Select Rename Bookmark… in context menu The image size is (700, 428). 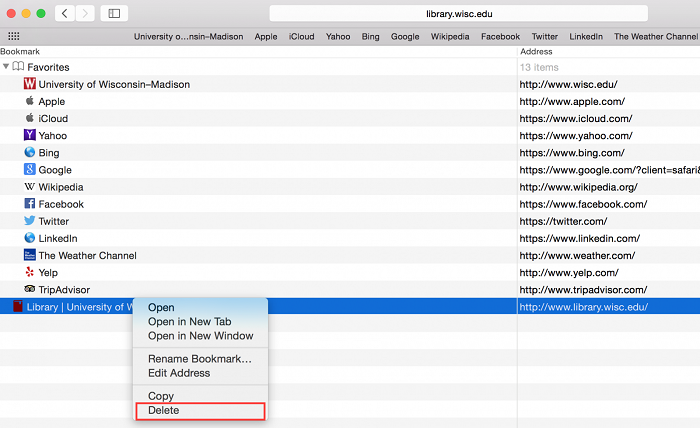pyautogui.click(x=200, y=359)
